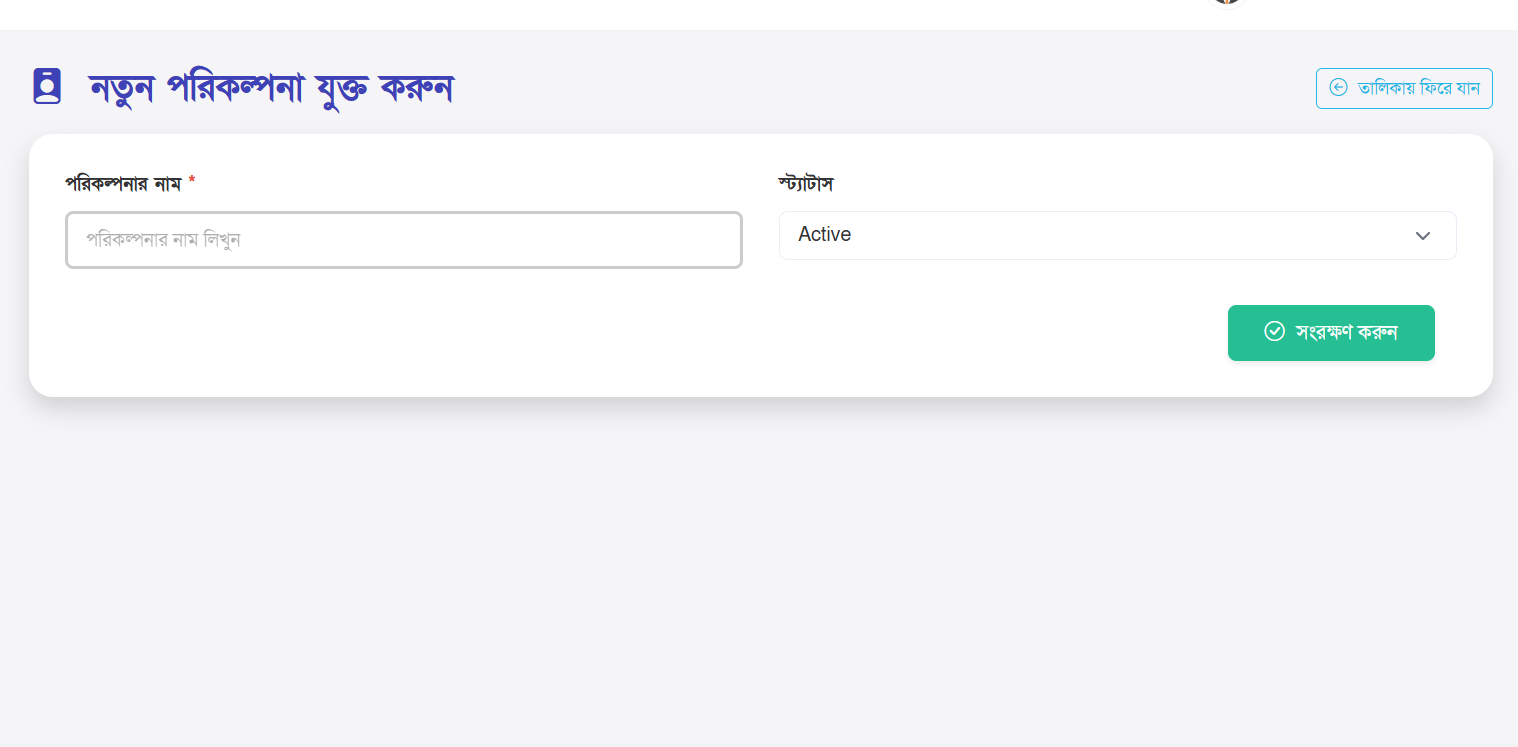Click the heading 'নতুন পরিকল্পনা যুক্ত করুন'

pyautogui.click(x=271, y=88)
